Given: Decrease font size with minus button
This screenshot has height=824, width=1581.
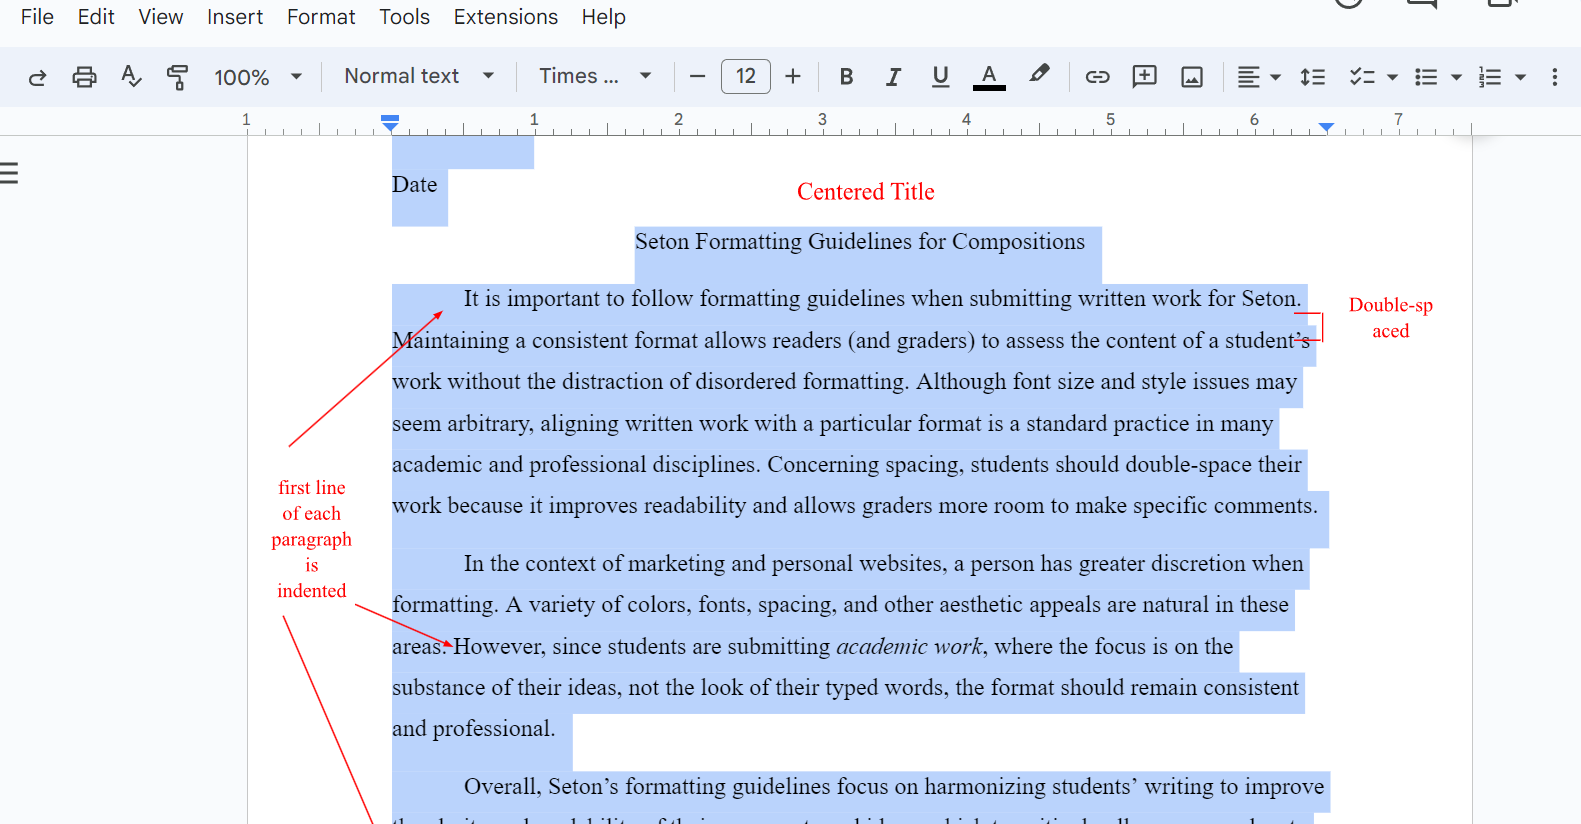Looking at the screenshot, I should tap(698, 76).
